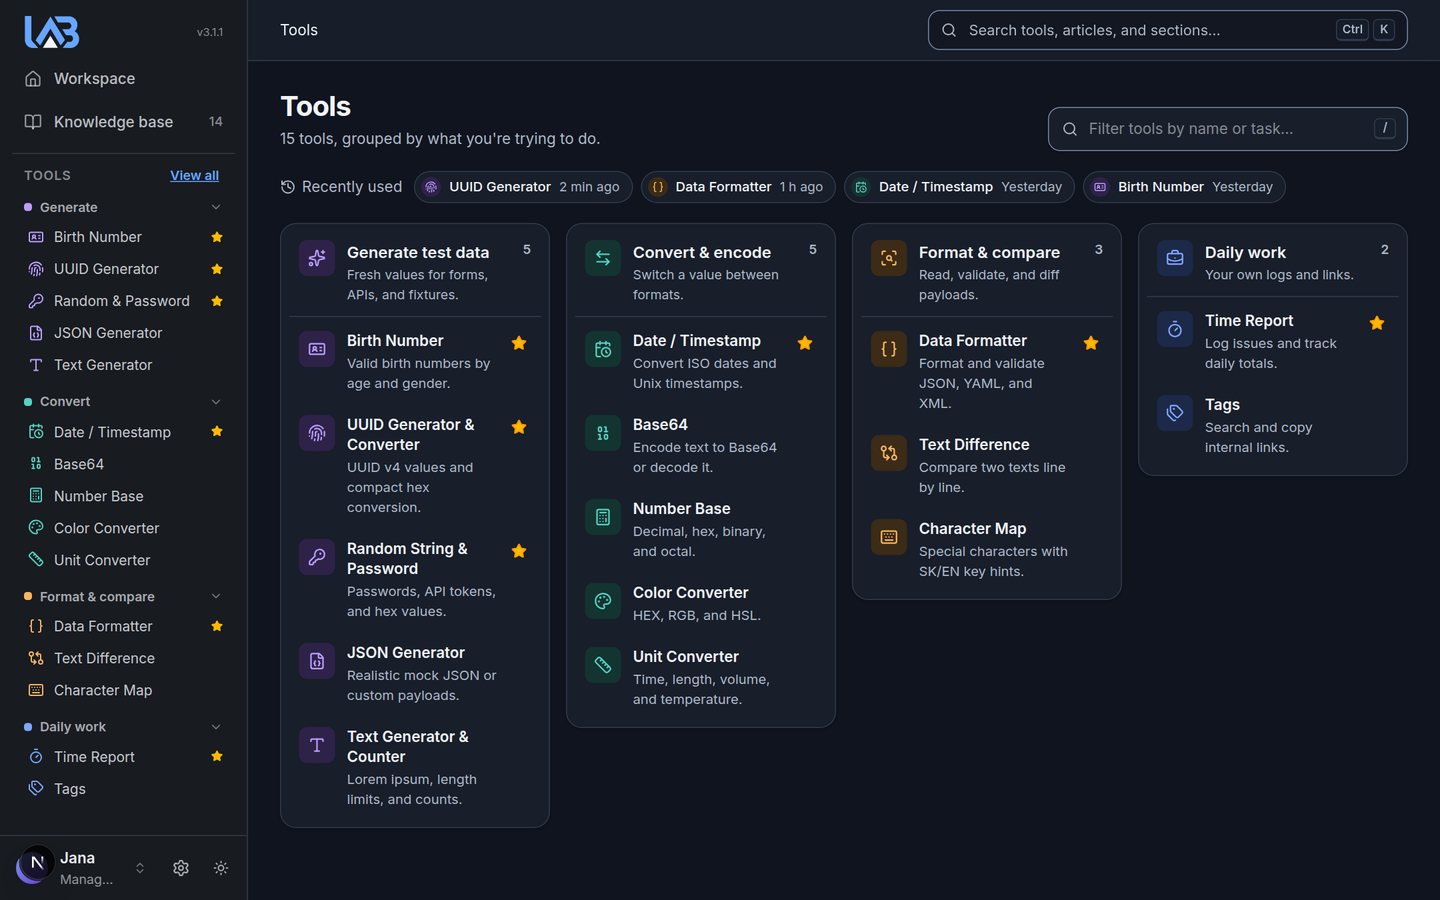The width and height of the screenshot is (1440, 900).
Task: Toggle light theme with sun icon
Action: (221, 868)
